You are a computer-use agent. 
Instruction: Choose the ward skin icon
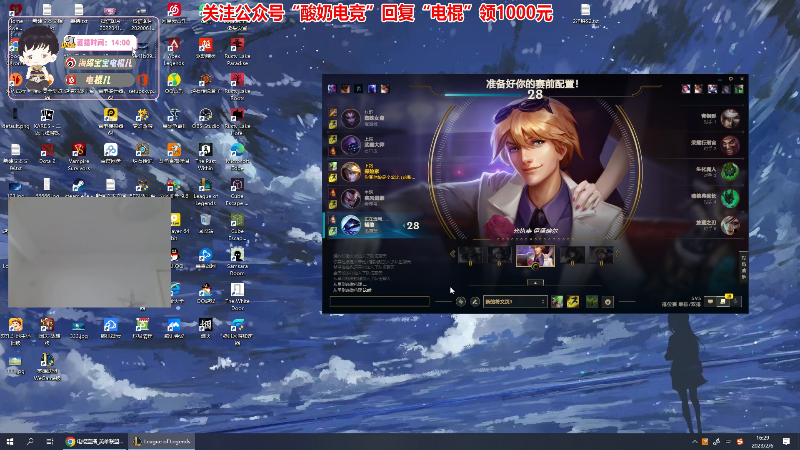(x=592, y=302)
